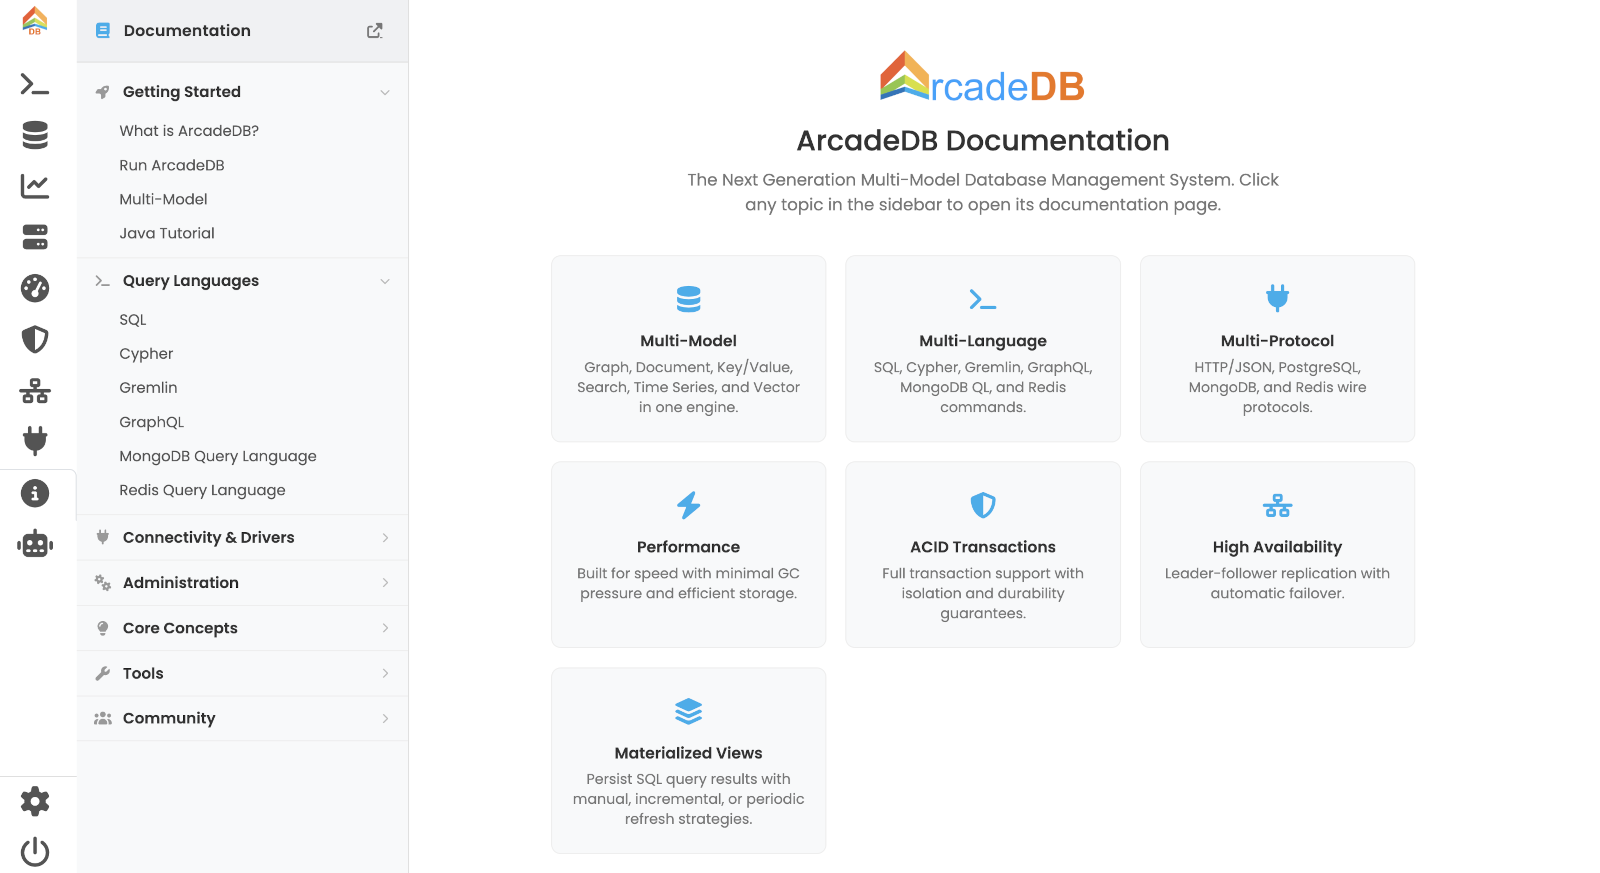This screenshot has height=873, width=1600.
Task: Expand the Tools section chevron
Action: click(x=385, y=673)
